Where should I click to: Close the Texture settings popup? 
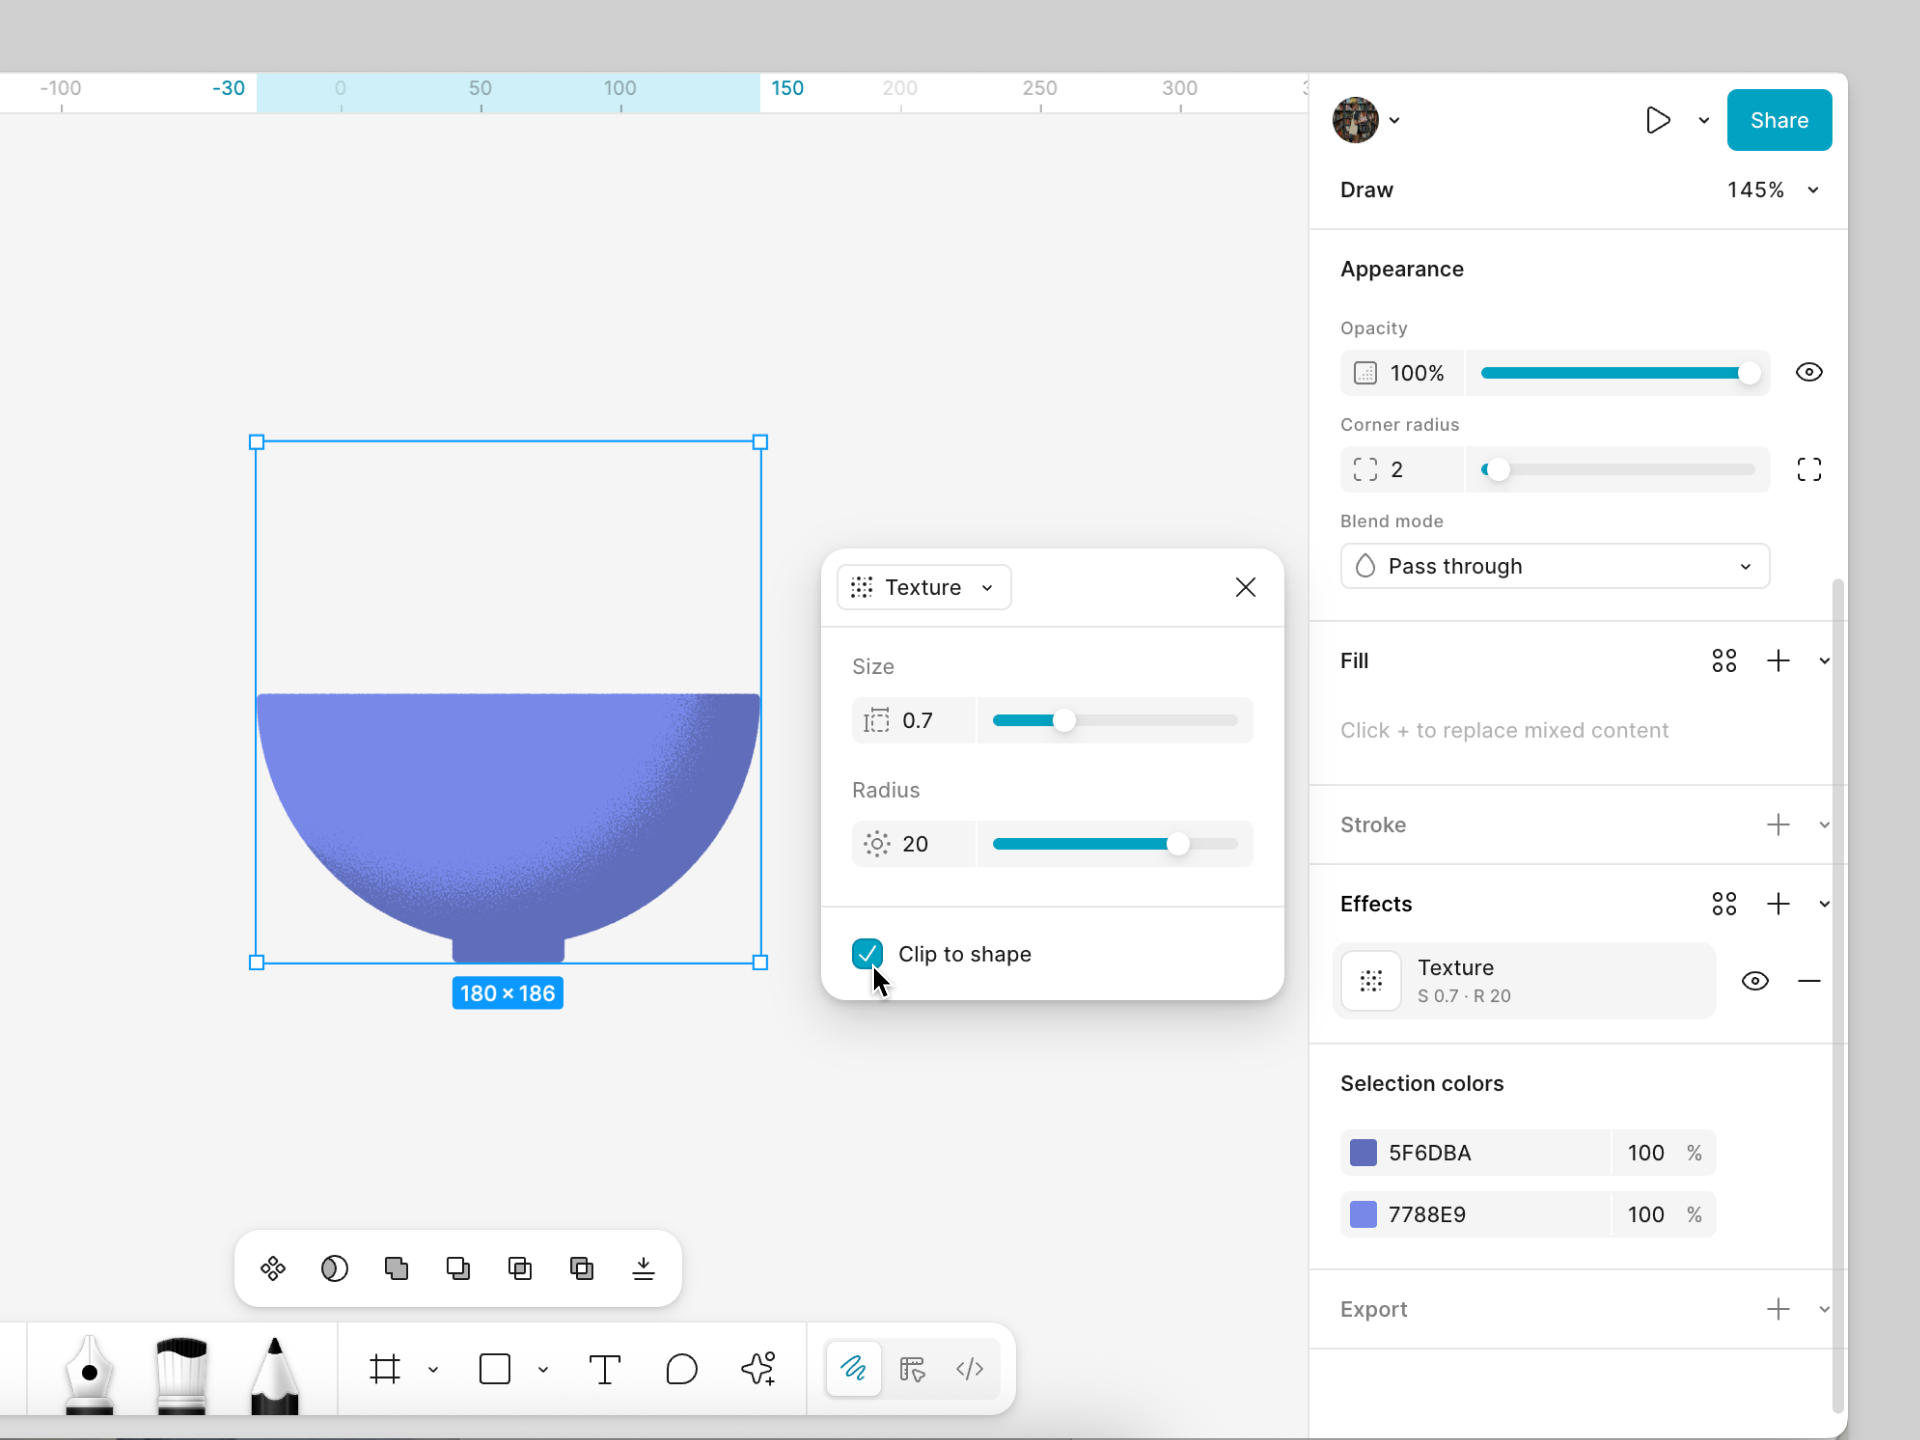point(1245,587)
